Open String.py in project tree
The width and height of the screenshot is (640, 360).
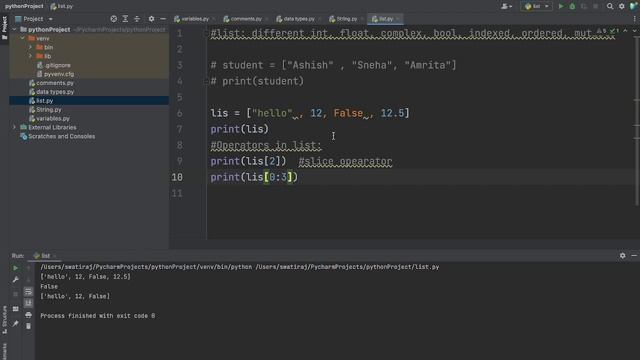(49, 109)
